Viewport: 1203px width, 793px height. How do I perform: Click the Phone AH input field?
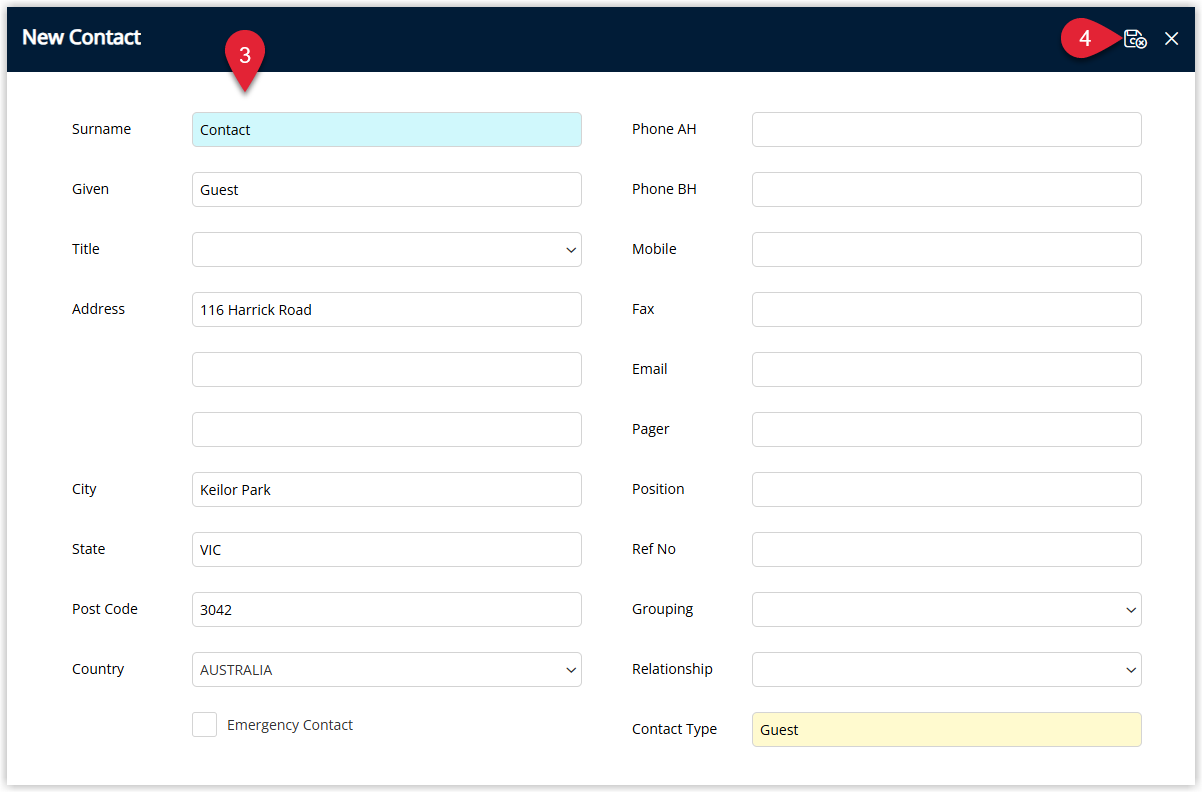click(x=947, y=130)
